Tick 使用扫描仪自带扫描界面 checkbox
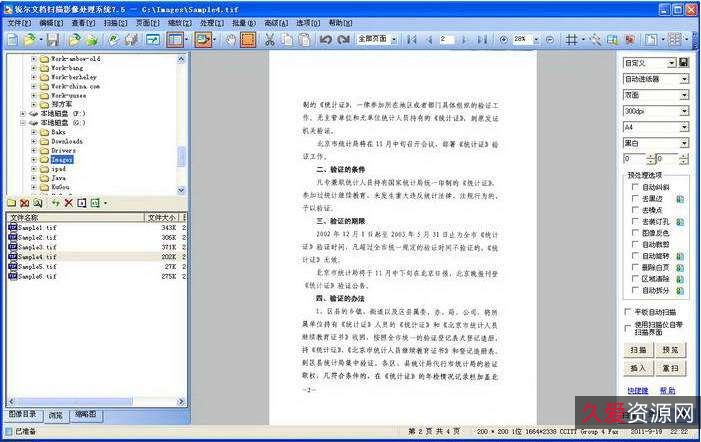The width and height of the screenshot is (701, 442). [628, 328]
